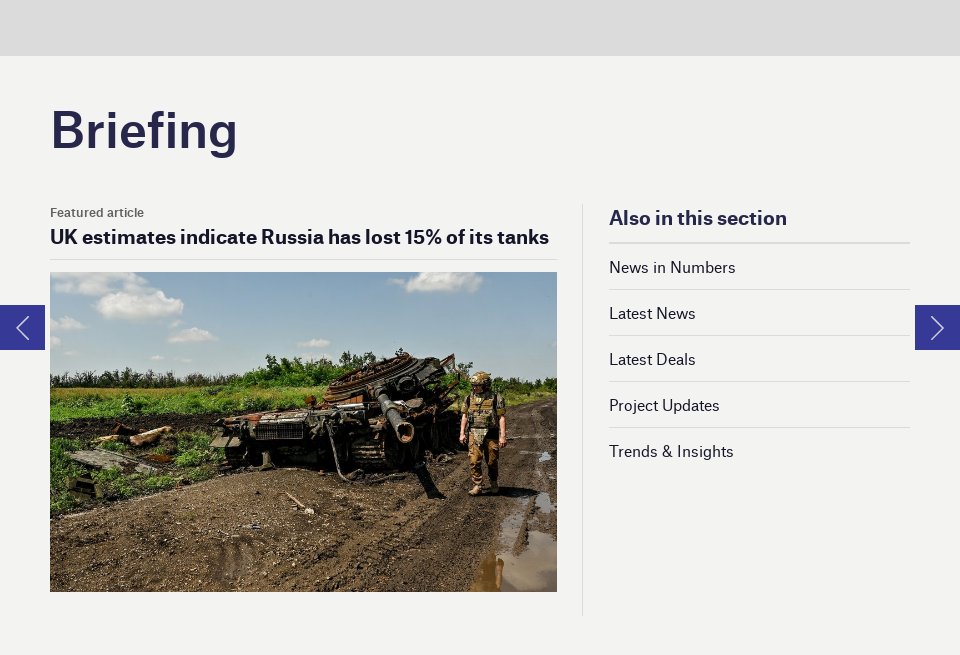Open Project Updates from the section list
Screen dimensions: 960x655
coord(664,405)
